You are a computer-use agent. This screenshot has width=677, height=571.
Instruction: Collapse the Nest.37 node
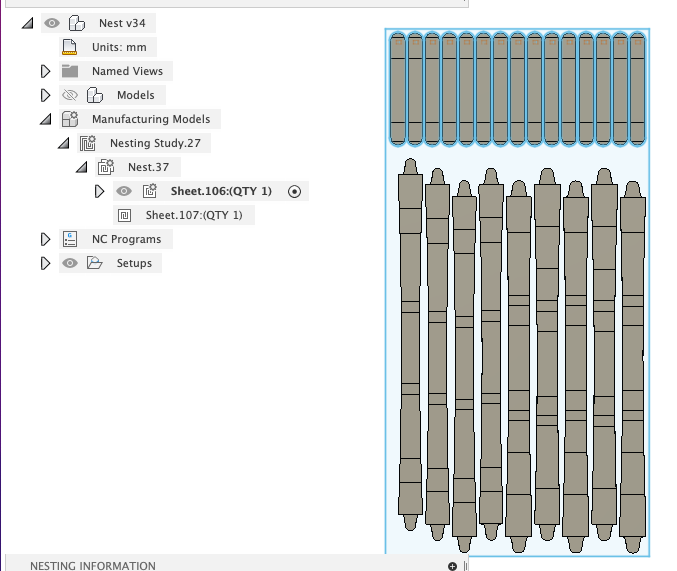pyautogui.click(x=82, y=167)
